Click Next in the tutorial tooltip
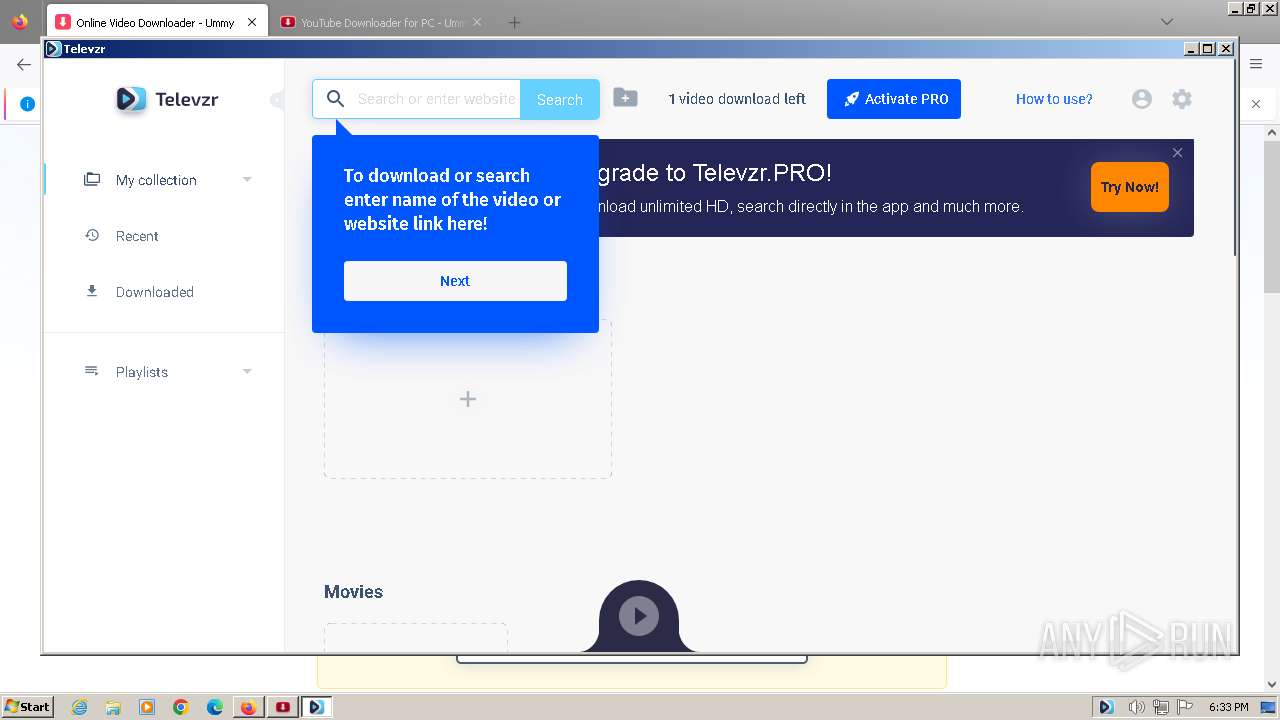 coord(455,281)
